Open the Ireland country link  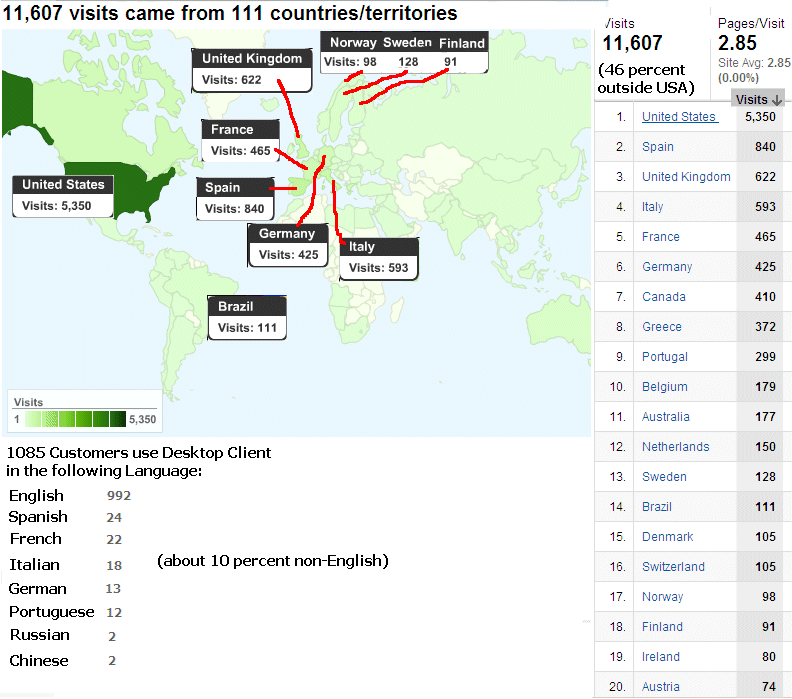click(x=661, y=657)
